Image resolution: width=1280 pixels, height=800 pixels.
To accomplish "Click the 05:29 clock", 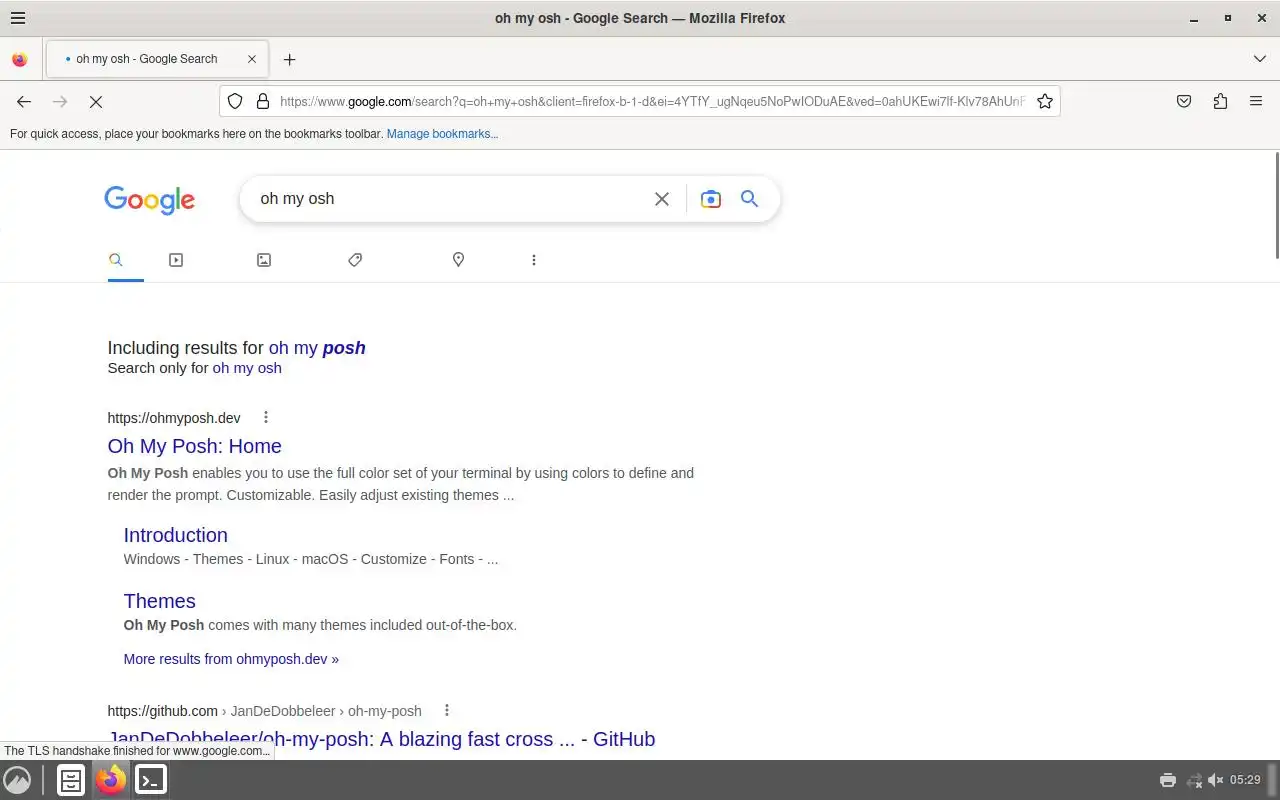I will [1245, 780].
